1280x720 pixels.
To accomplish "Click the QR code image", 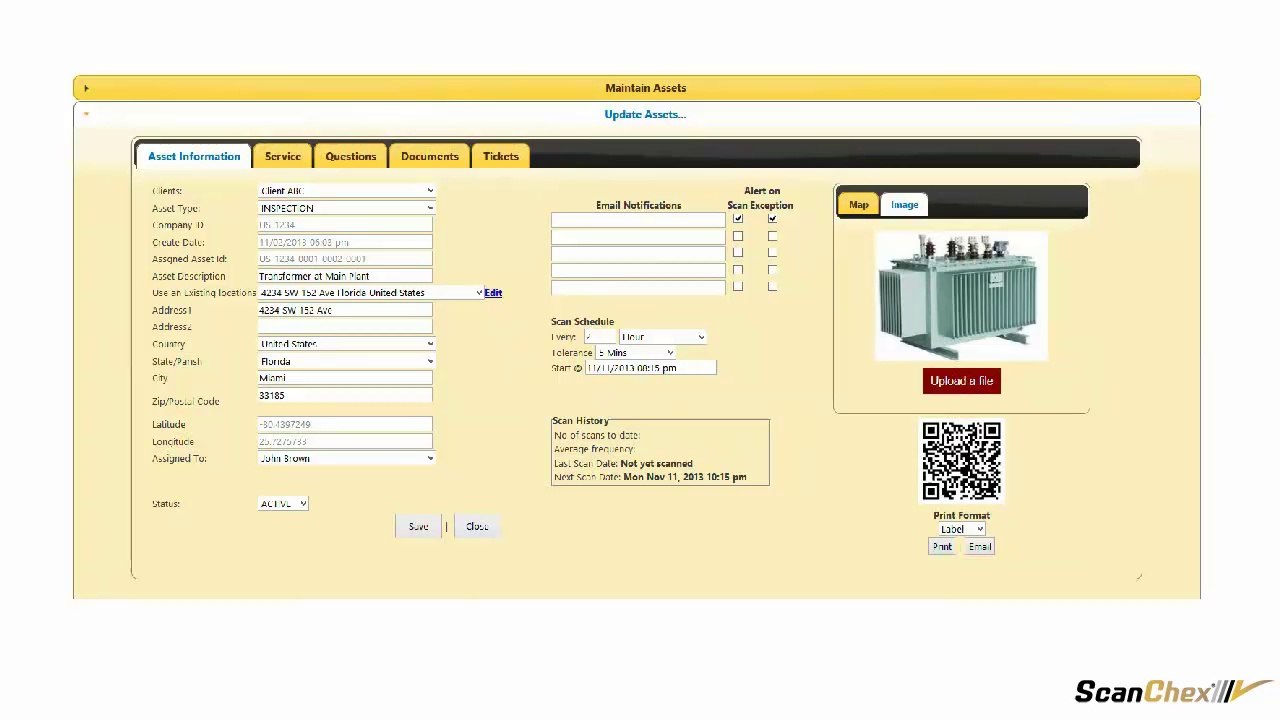I will pos(961,461).
